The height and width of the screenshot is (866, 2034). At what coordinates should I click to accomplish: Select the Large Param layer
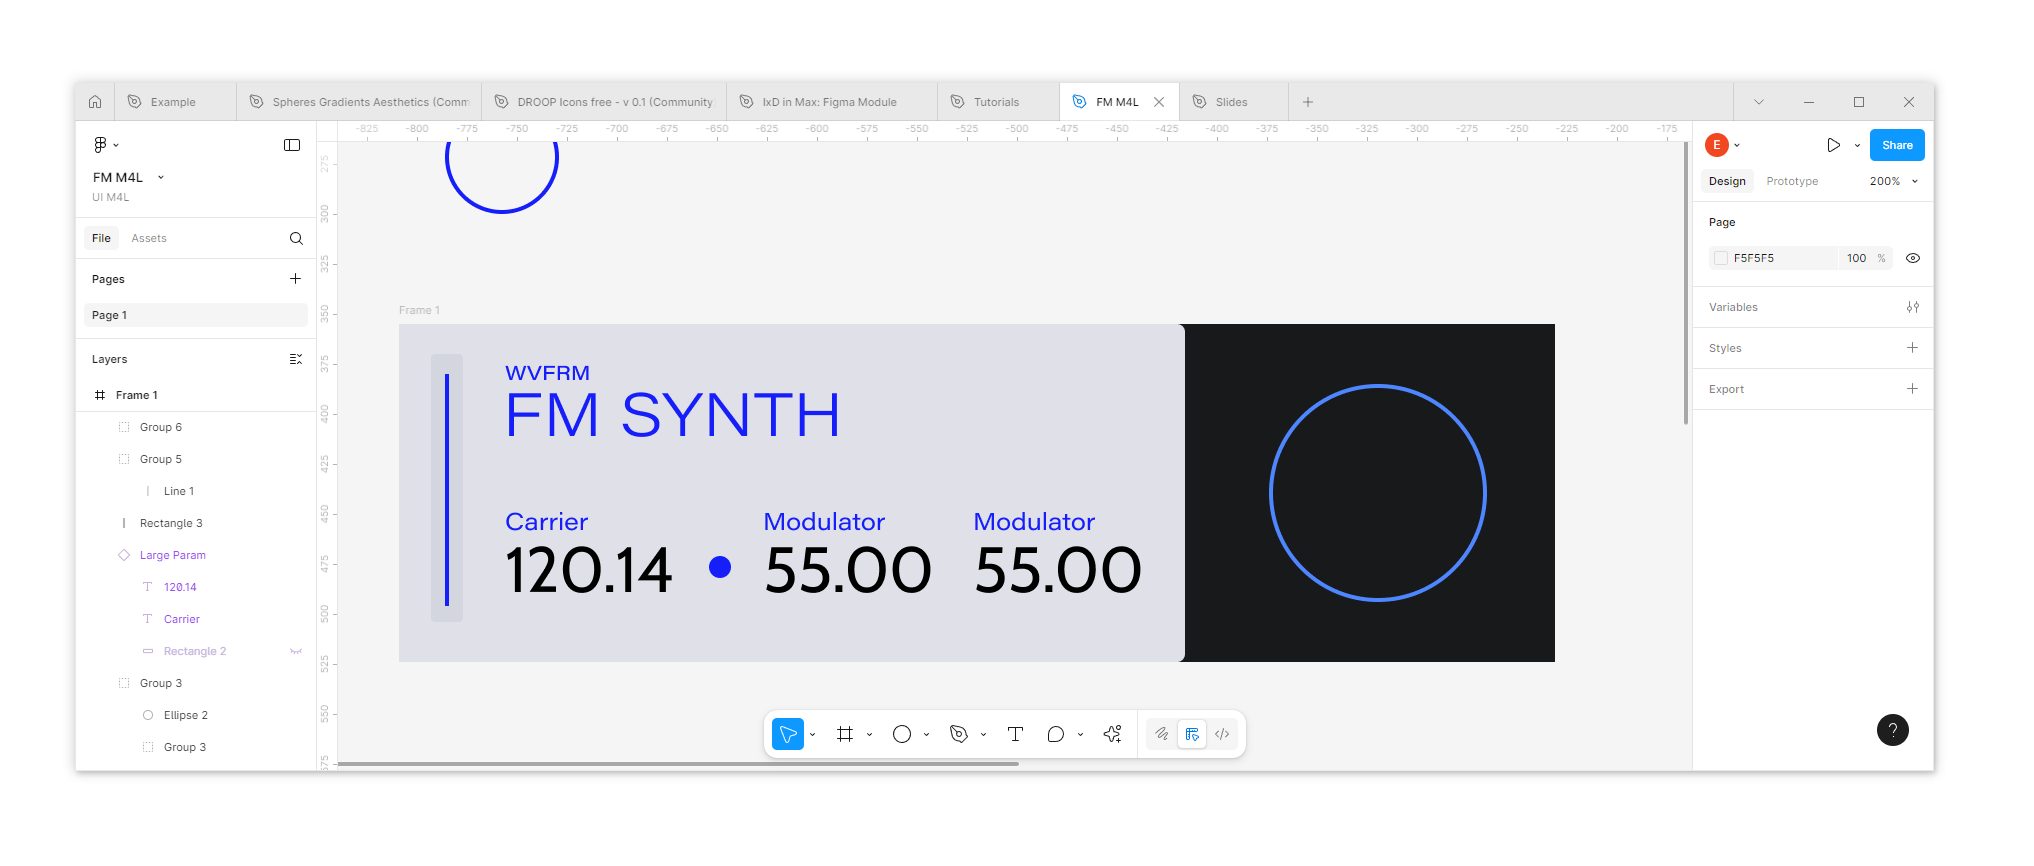pyautogui.click(x=173, y=556)
